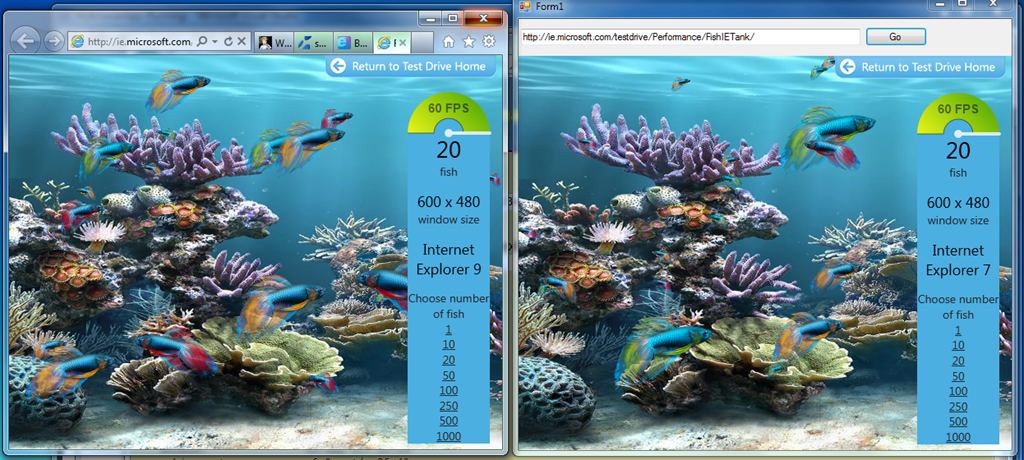Click "600 x 480" window size in IE9 window

point(449,201)
